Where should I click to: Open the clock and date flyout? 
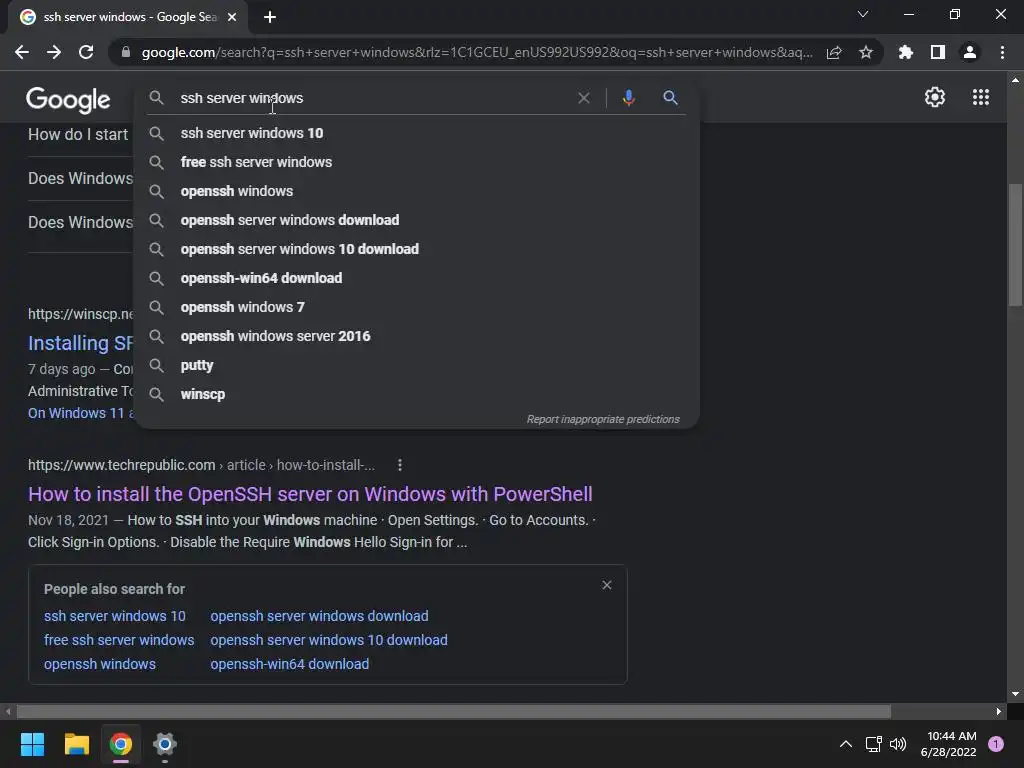click(x=948, y=744)
